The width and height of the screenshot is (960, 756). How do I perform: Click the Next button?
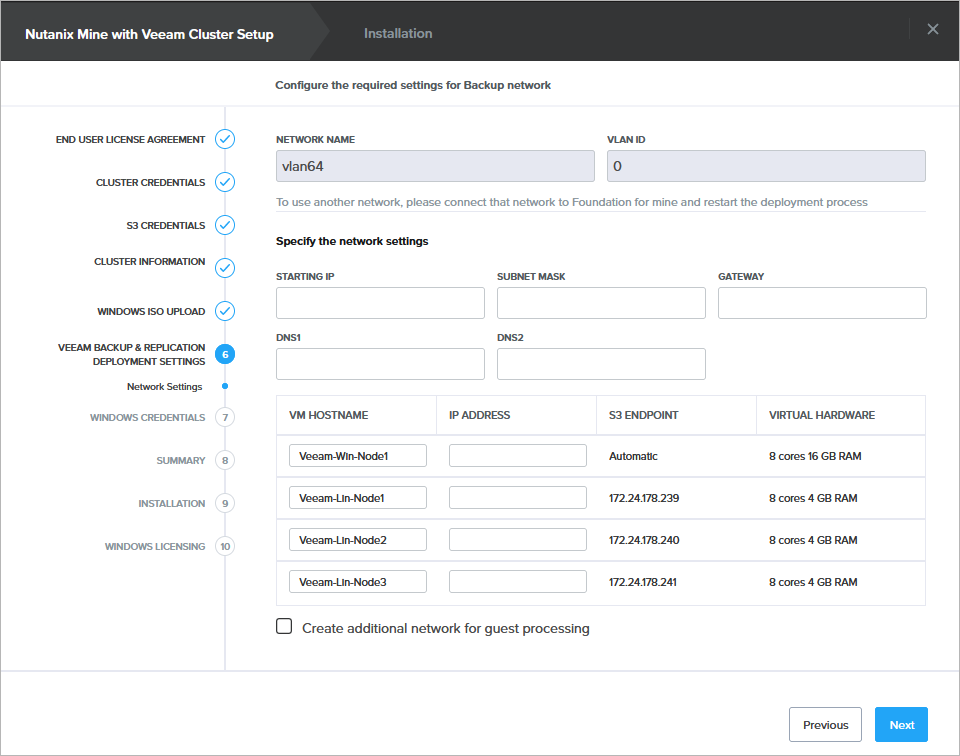point(901,725)
